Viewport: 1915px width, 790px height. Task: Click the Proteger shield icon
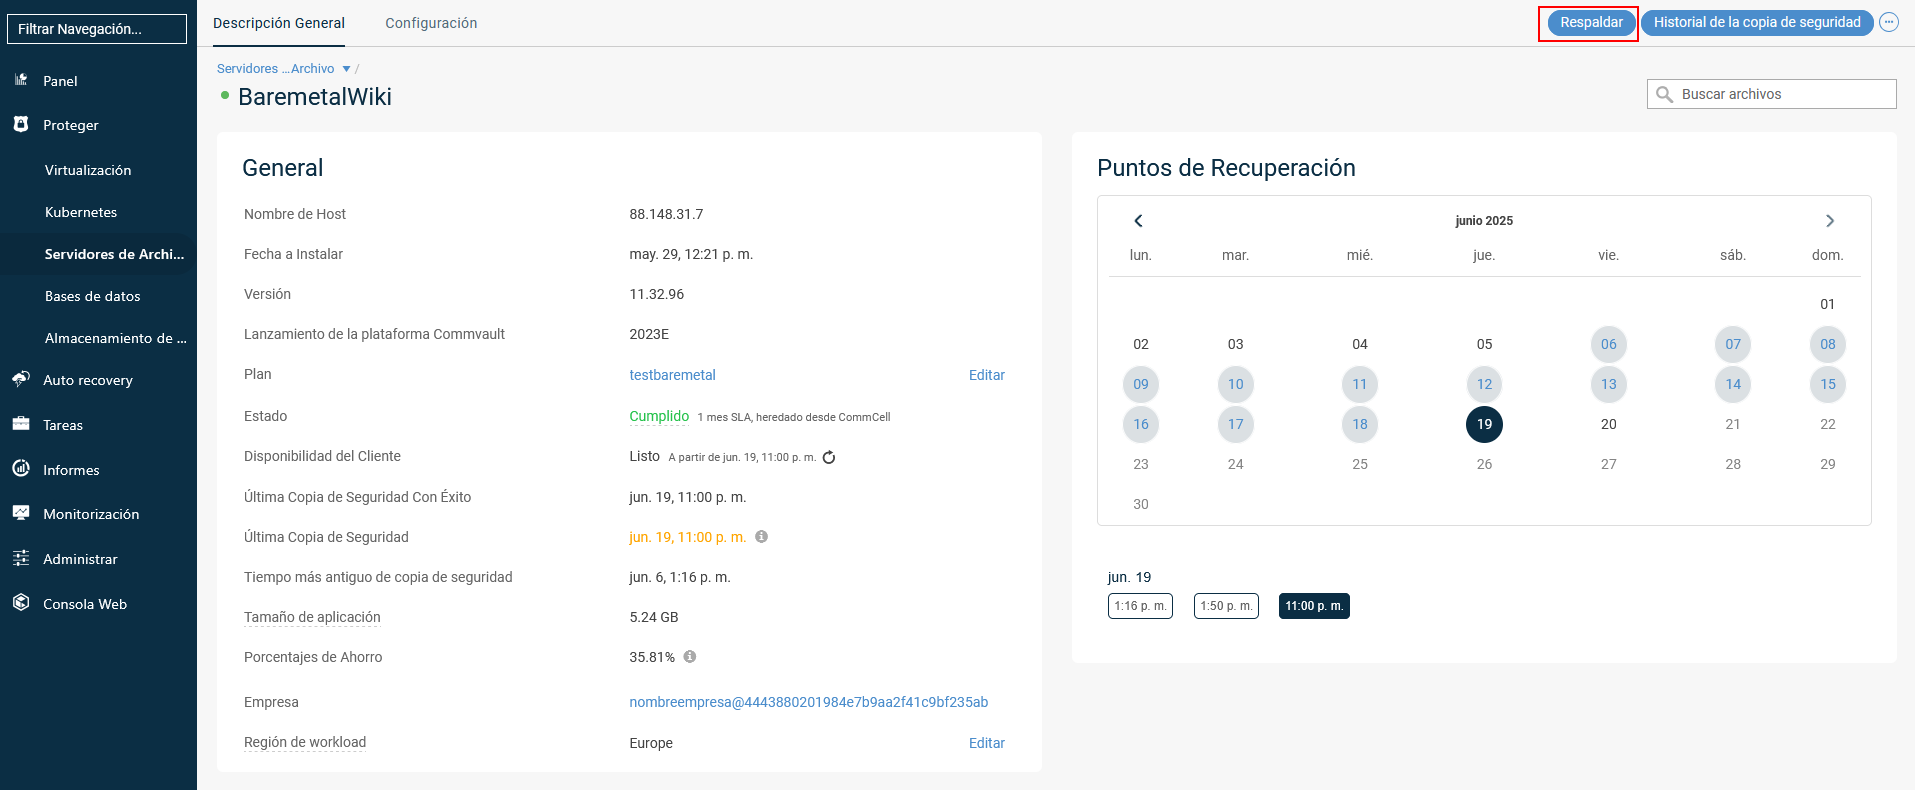[x=21, y=124]
